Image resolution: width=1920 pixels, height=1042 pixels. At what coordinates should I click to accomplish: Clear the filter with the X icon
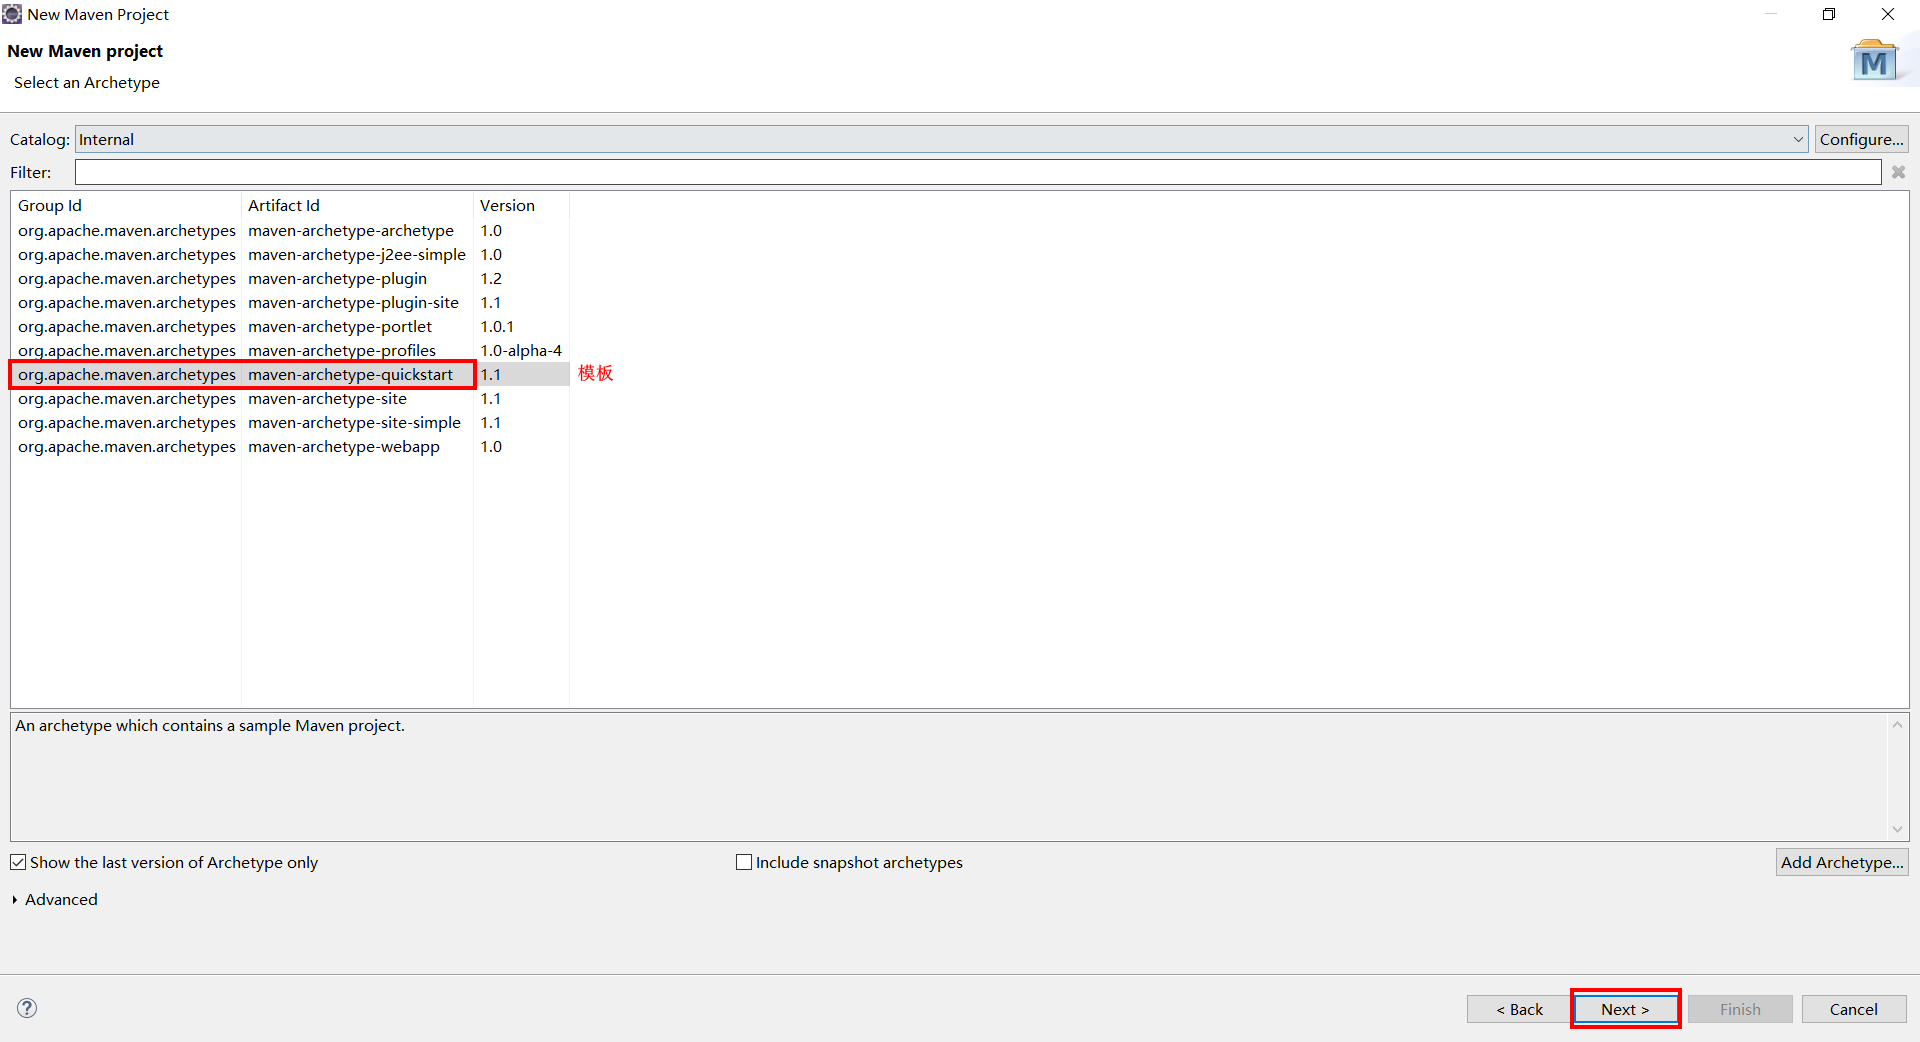point(1898,172)
